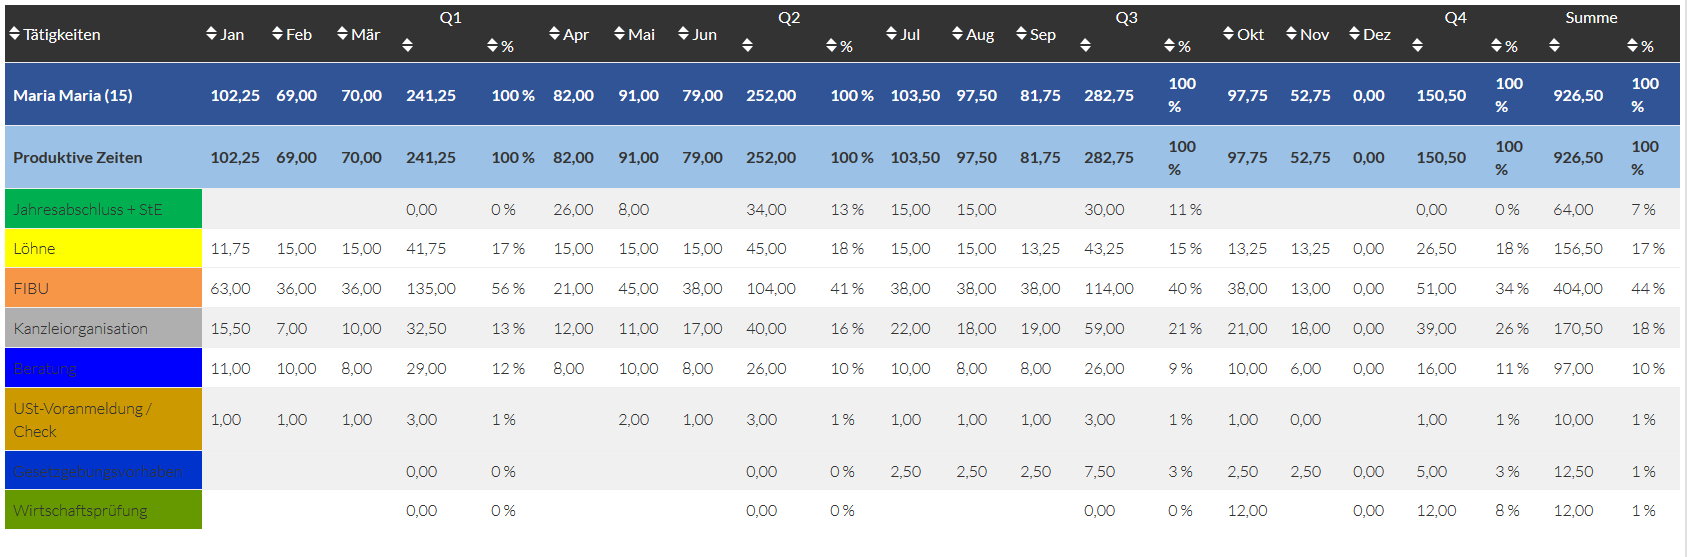Sort by the Mai column
The width and height of the screenshot is (1687, 557).
[x=635, y=34]
